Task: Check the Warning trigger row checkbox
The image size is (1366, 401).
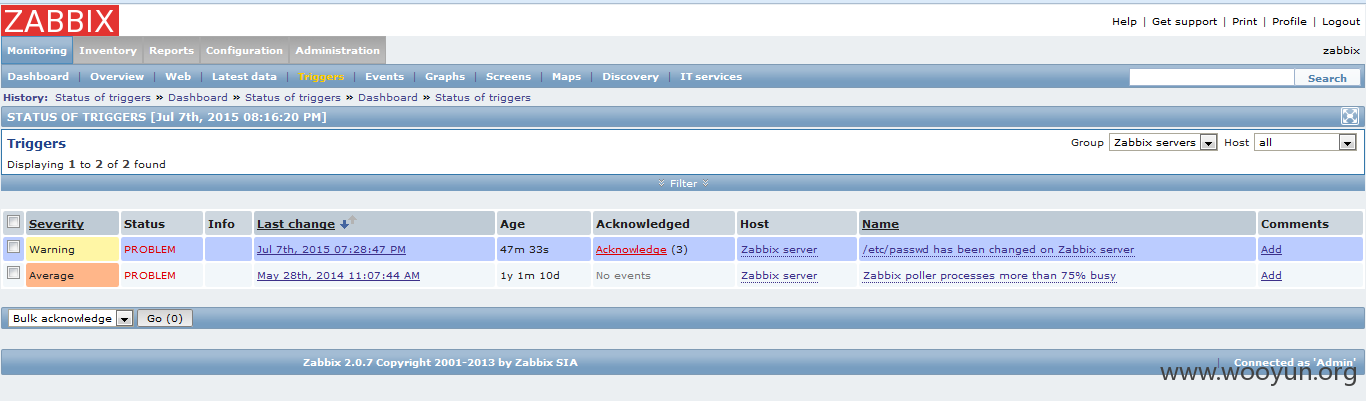Action: tap(13, 247)
